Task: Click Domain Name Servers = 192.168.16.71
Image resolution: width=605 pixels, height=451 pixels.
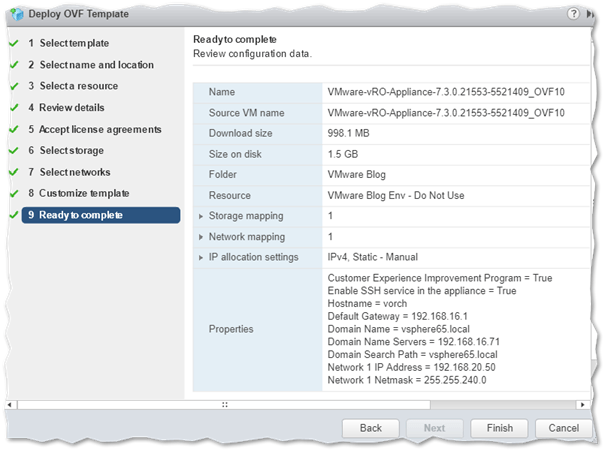Action: pos(414,342)
